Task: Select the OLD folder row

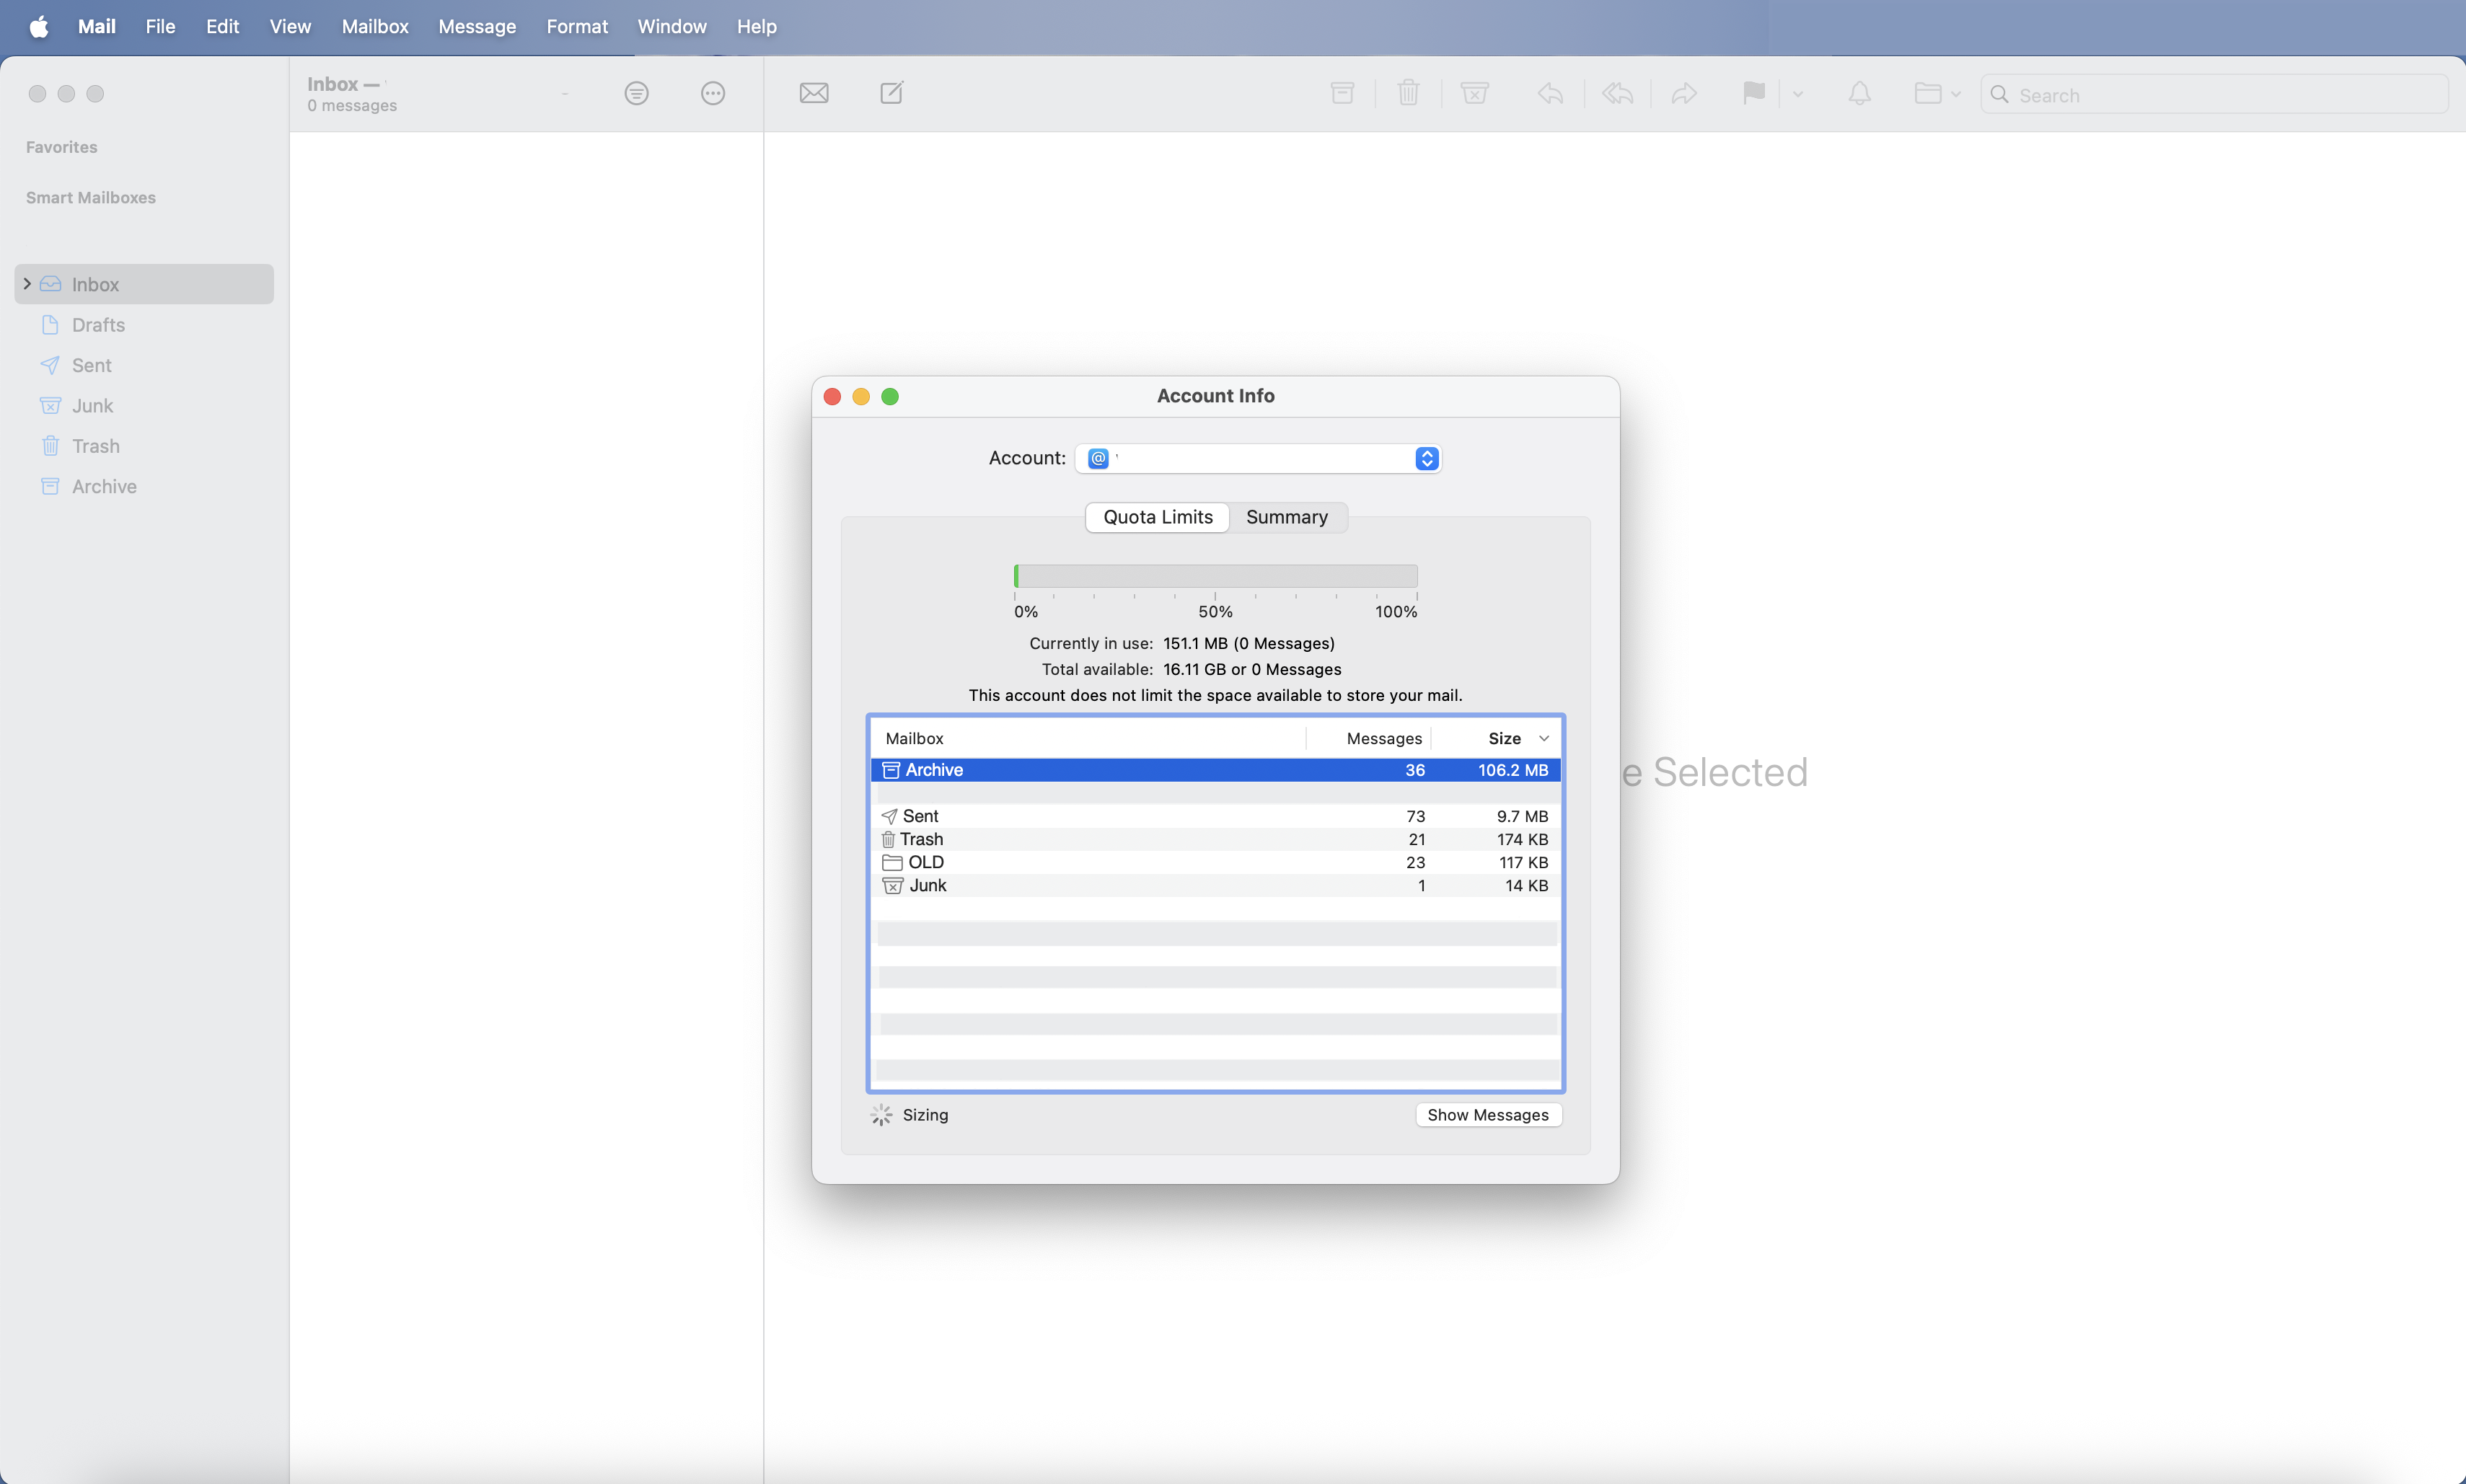Action: 1215,862
